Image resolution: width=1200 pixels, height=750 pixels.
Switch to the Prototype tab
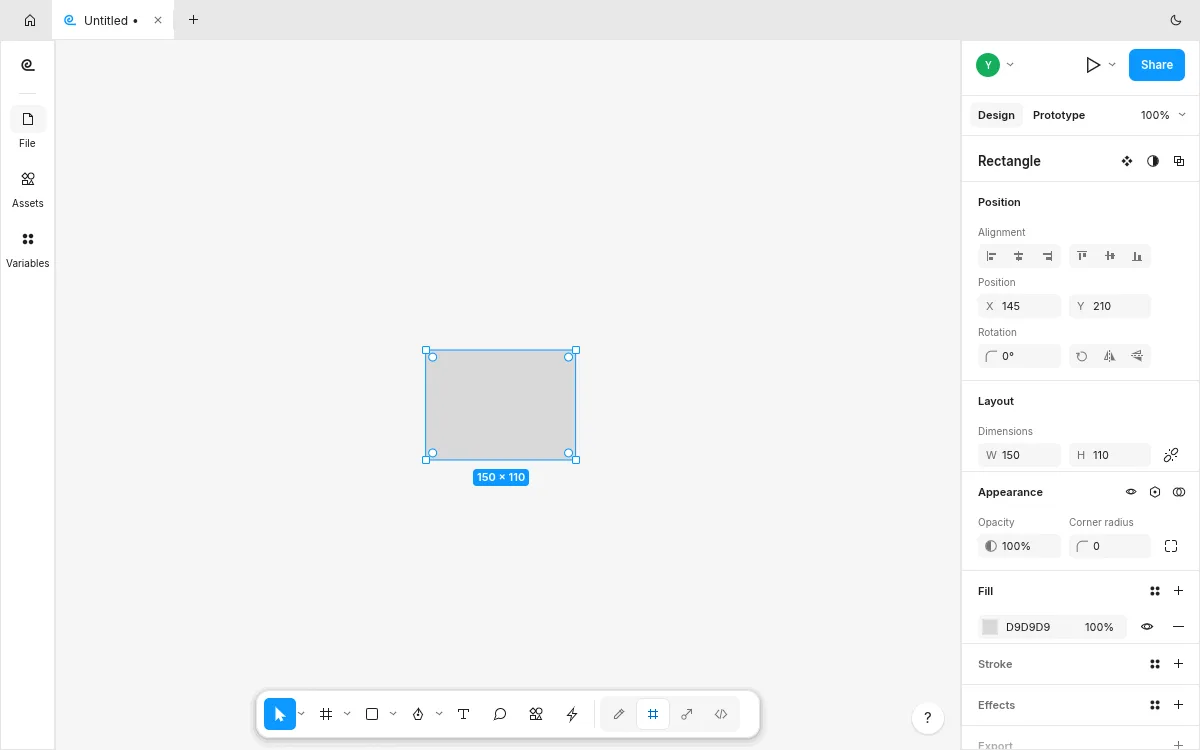[x=1059, y=115]
